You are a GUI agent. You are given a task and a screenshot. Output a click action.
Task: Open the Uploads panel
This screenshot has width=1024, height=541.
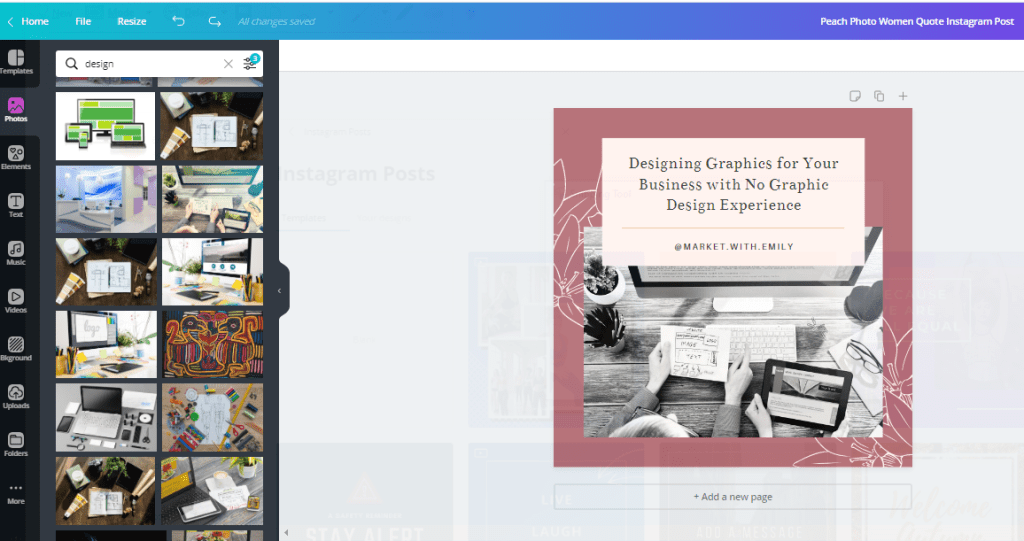[16, 396]
